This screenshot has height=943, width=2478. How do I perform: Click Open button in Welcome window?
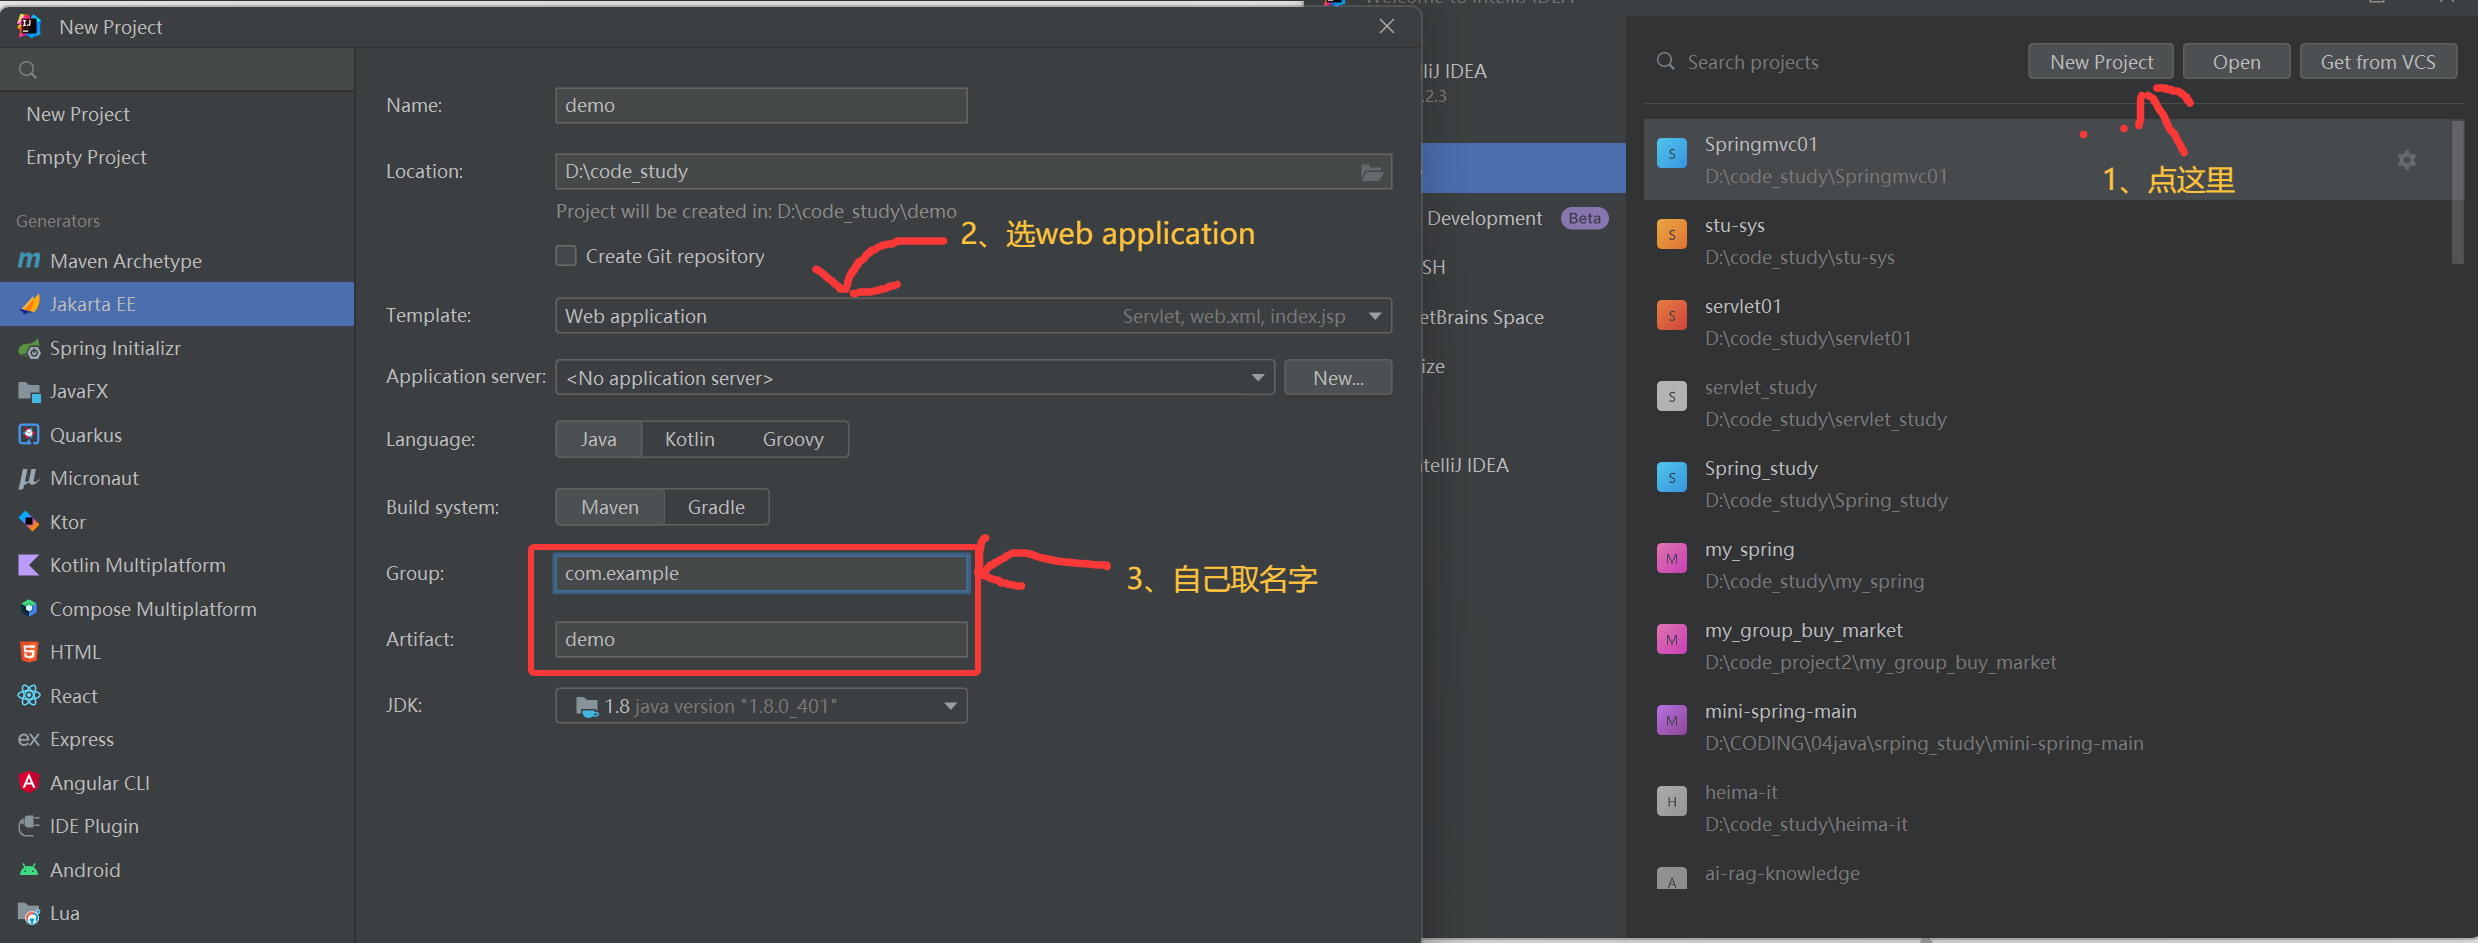coord(2236,62)
